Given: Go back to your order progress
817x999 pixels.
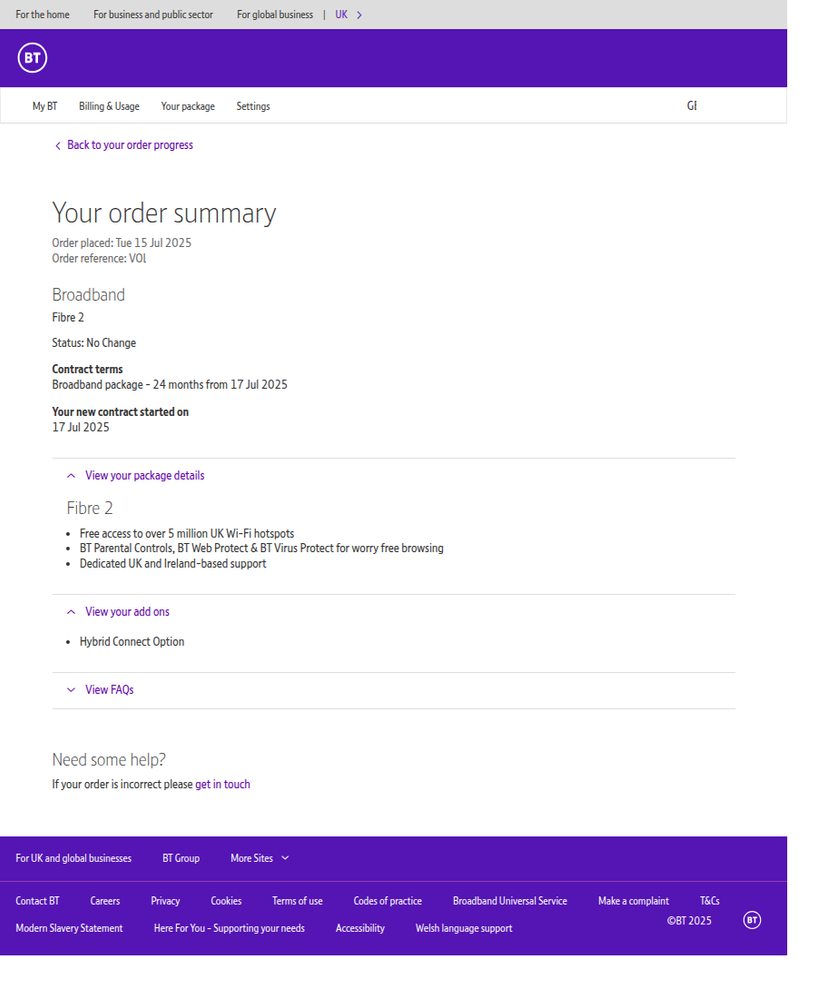Looking at the screenshot, I should pos(129,145).
